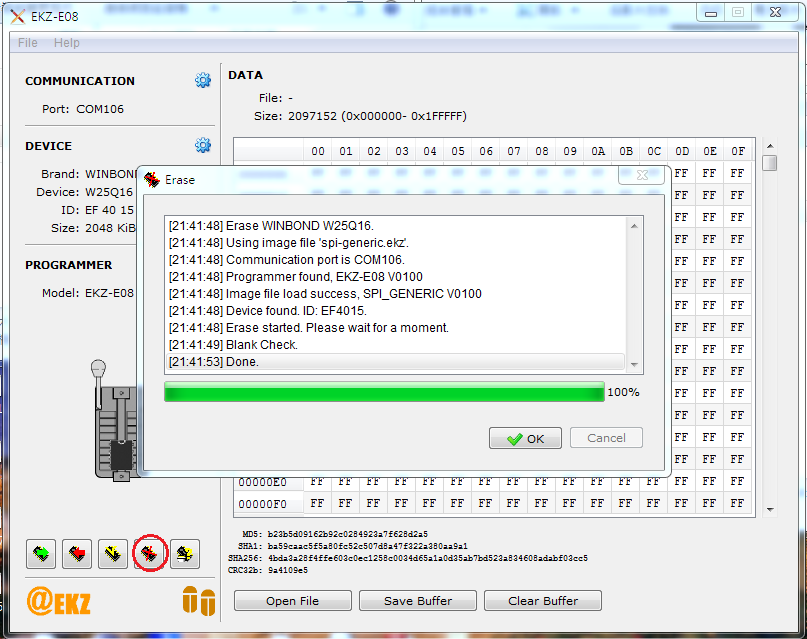Click the orange UU logo icon

coord(199,601)
